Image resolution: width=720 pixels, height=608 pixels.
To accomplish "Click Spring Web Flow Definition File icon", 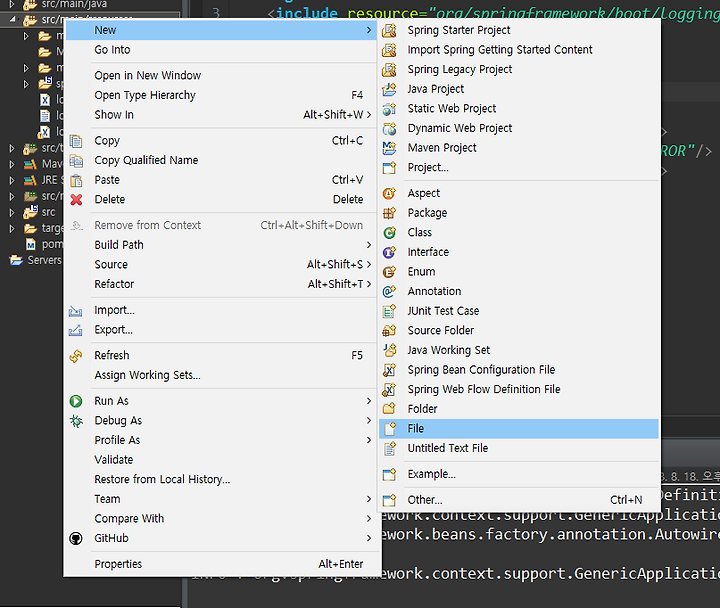I will [389, 389].
